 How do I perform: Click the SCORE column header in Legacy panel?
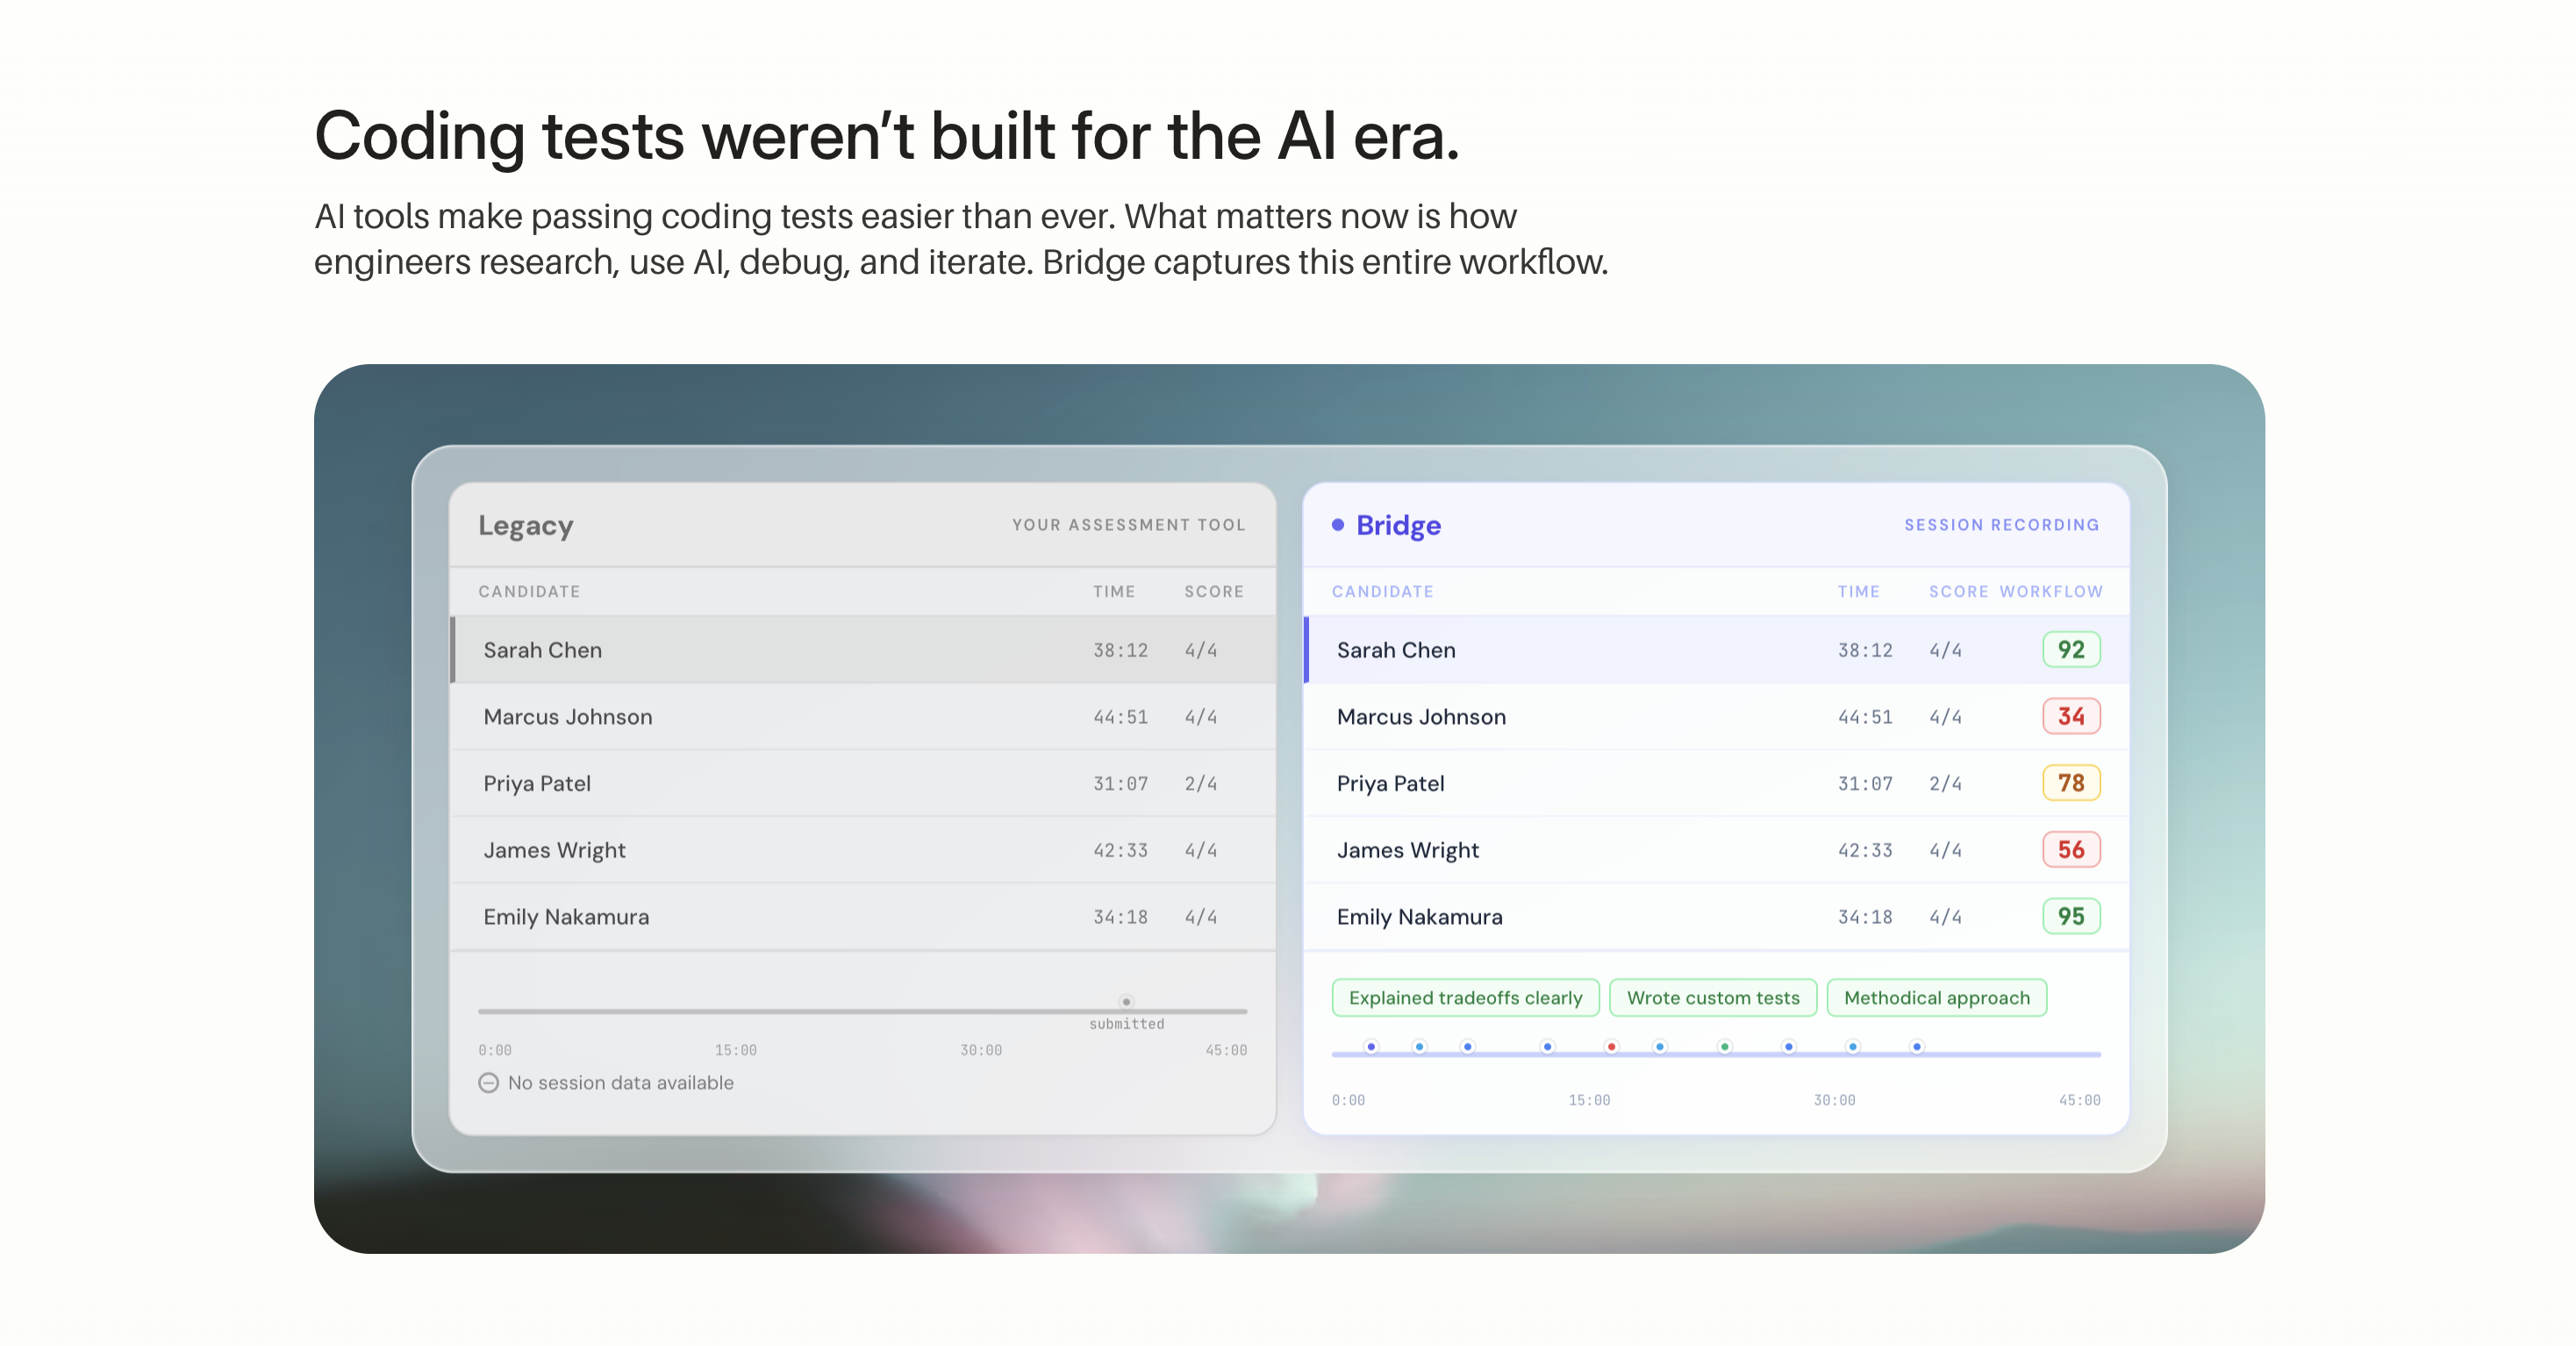click(x=1214, y=592)
